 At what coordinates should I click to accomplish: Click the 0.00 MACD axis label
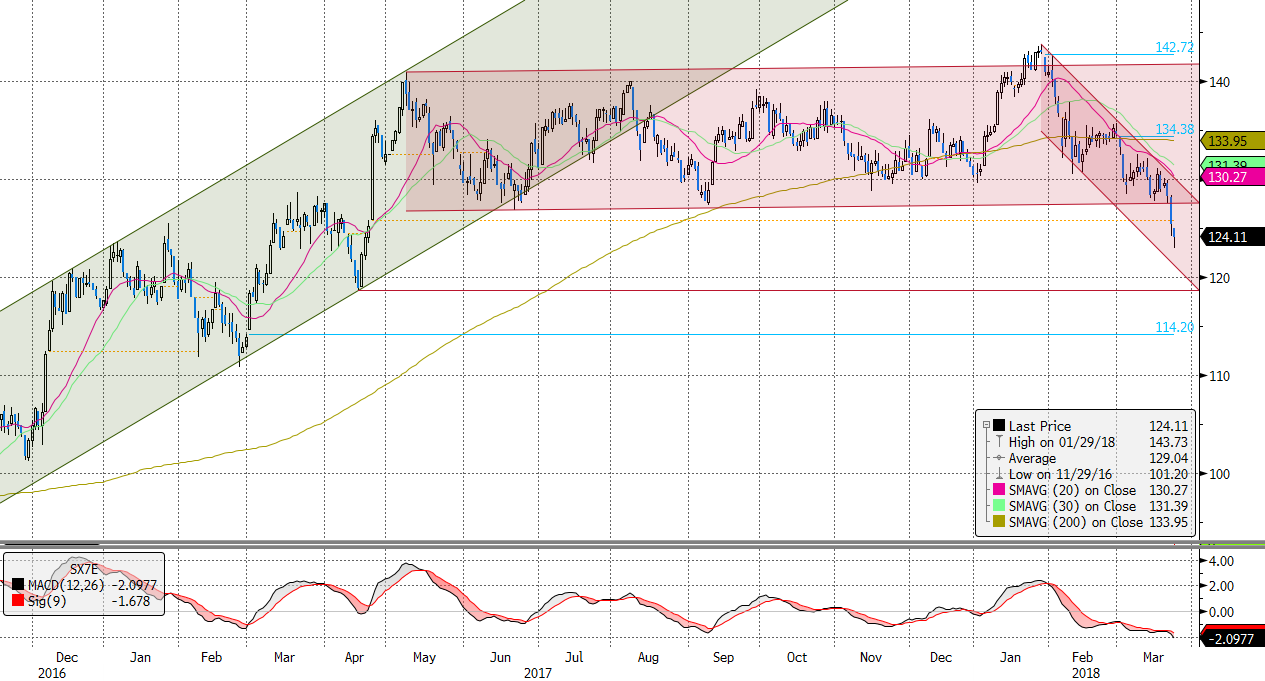[1222, 612]
